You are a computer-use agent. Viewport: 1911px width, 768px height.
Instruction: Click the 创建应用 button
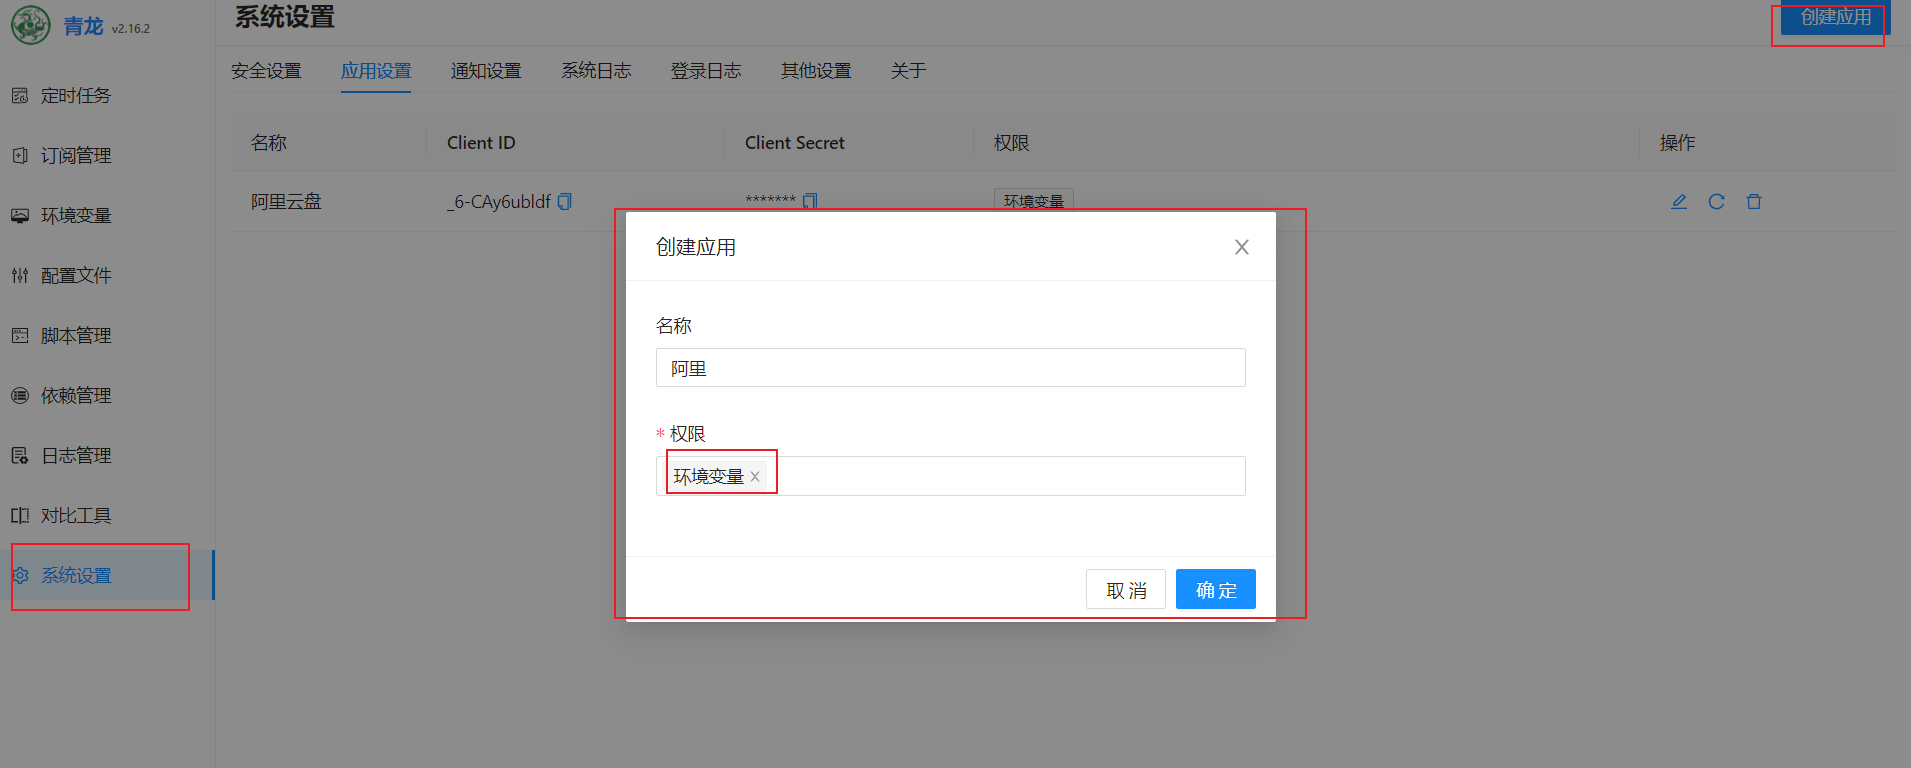pos(1835,18)
